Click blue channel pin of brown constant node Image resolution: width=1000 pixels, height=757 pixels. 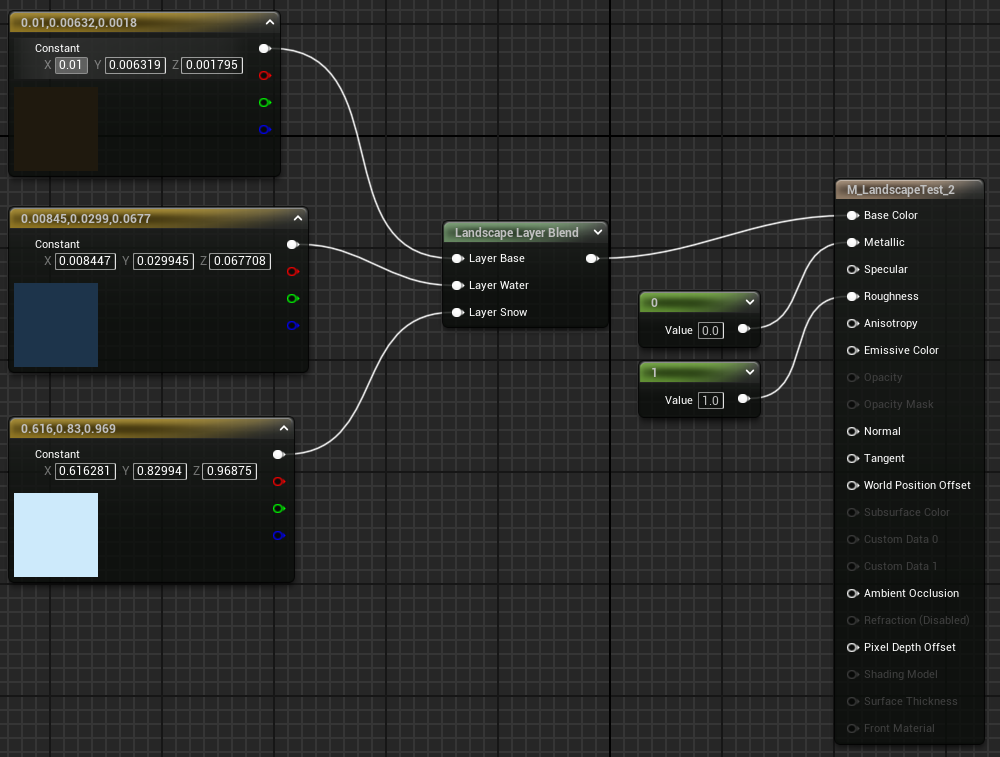(x=264, y=129)
